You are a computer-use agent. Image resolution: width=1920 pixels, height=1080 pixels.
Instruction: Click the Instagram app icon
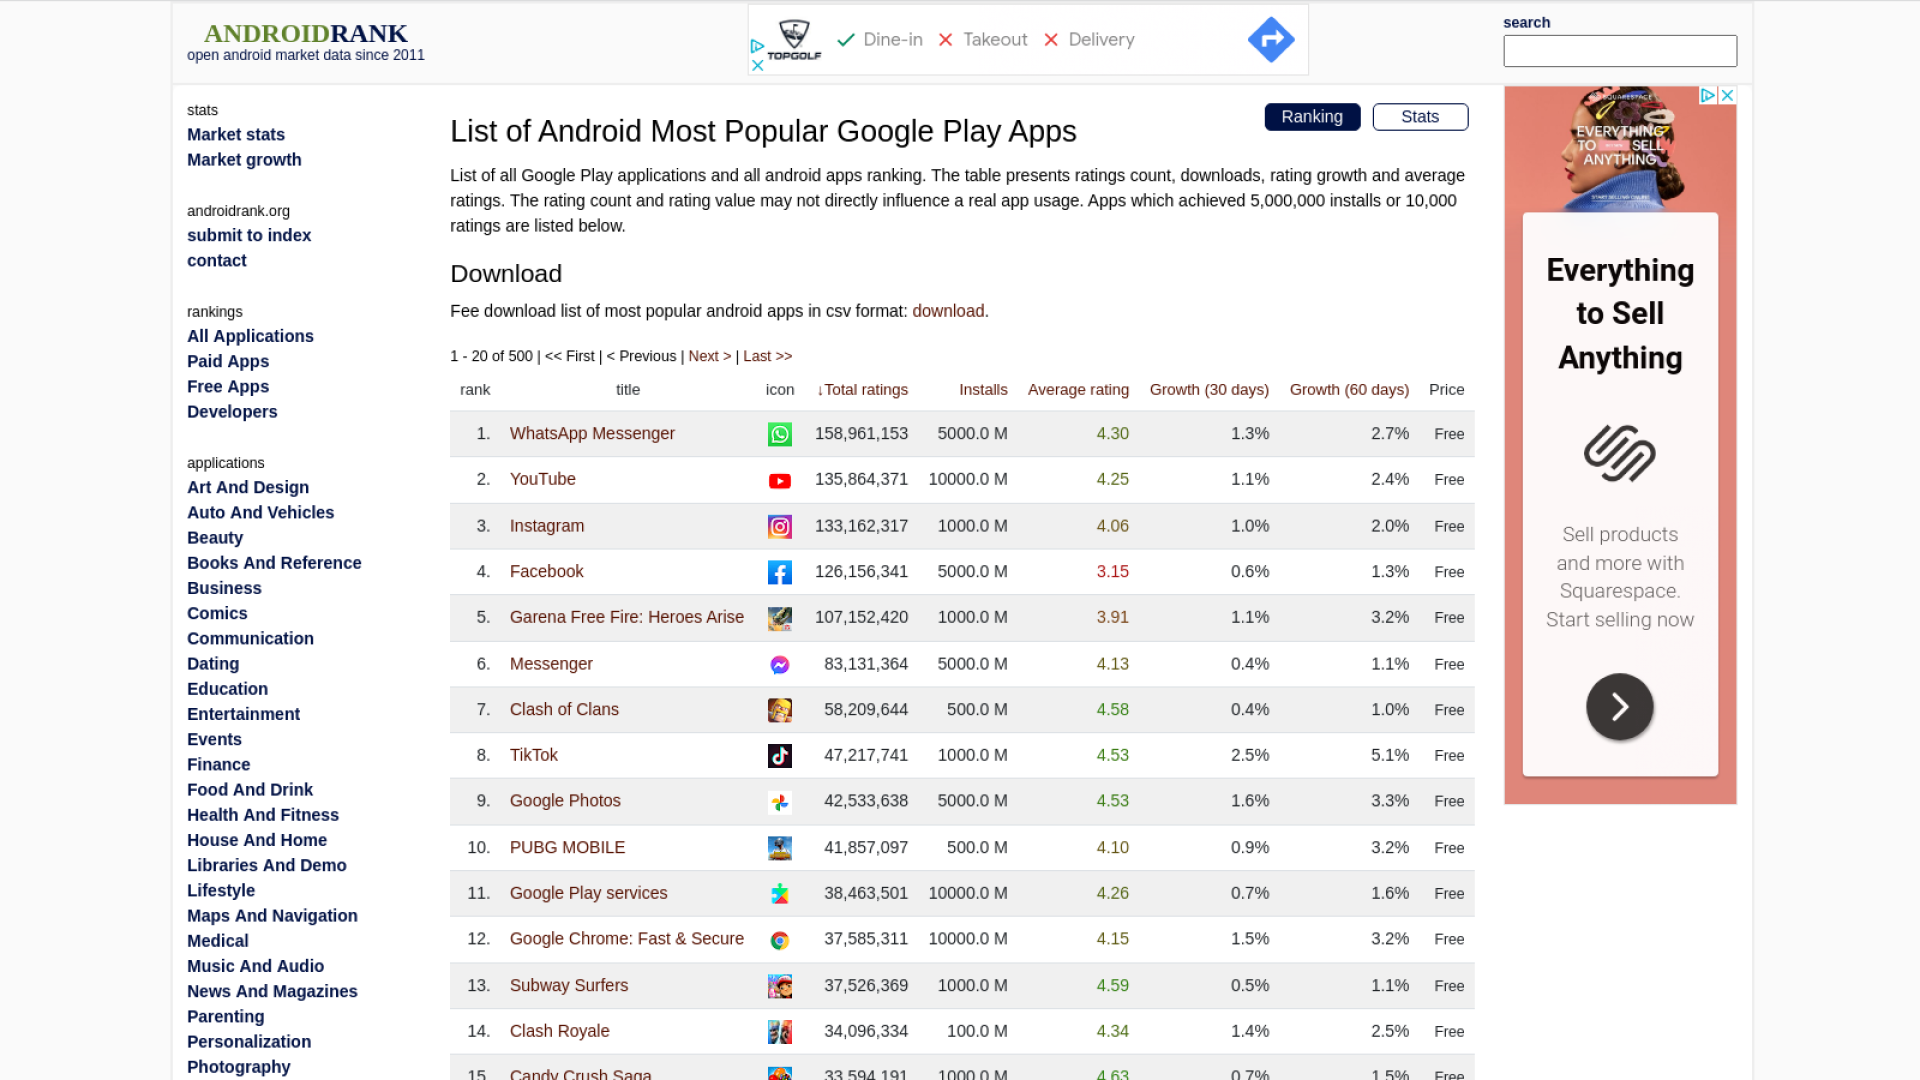[779, 527]
